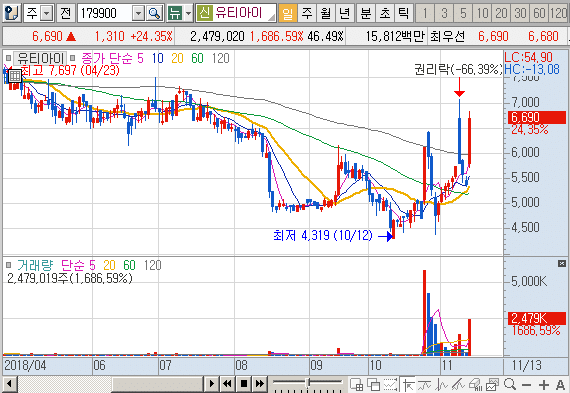This screenshot has width=570, height=393.
Task: Click the chart horizontal scrollbar thumb
Action: [157, 384]
